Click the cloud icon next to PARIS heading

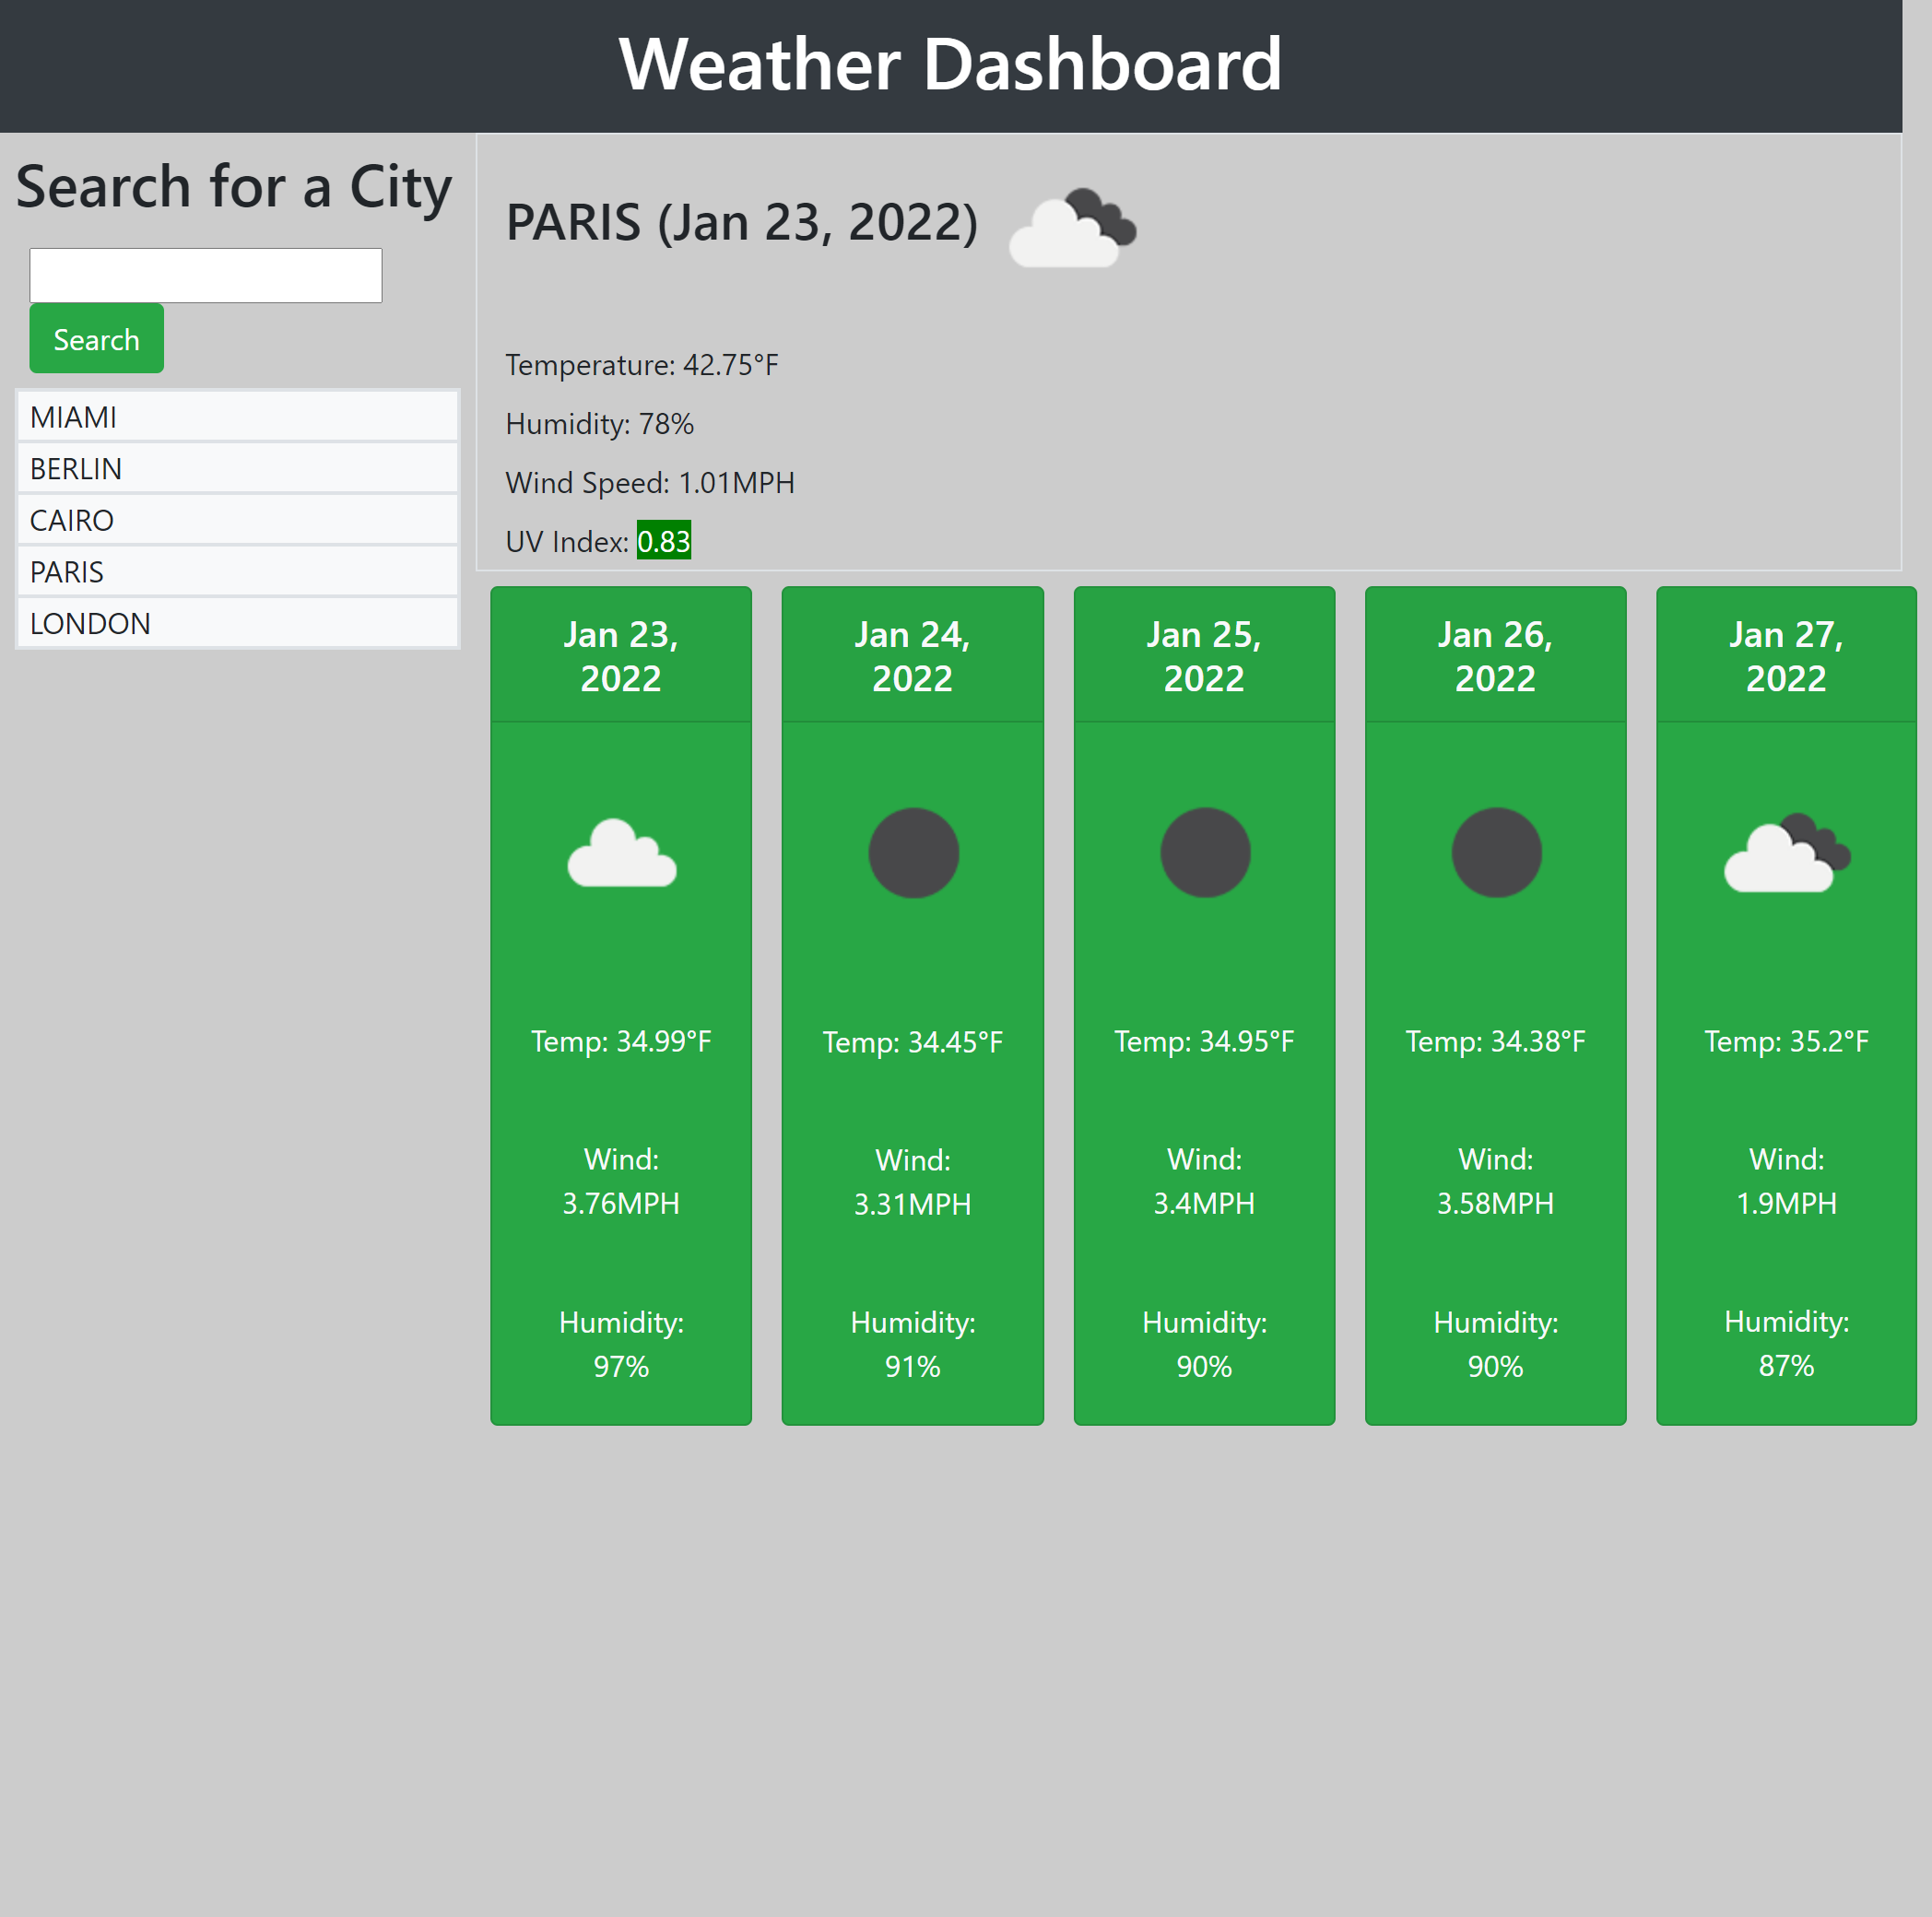(x=1072, y=228)
